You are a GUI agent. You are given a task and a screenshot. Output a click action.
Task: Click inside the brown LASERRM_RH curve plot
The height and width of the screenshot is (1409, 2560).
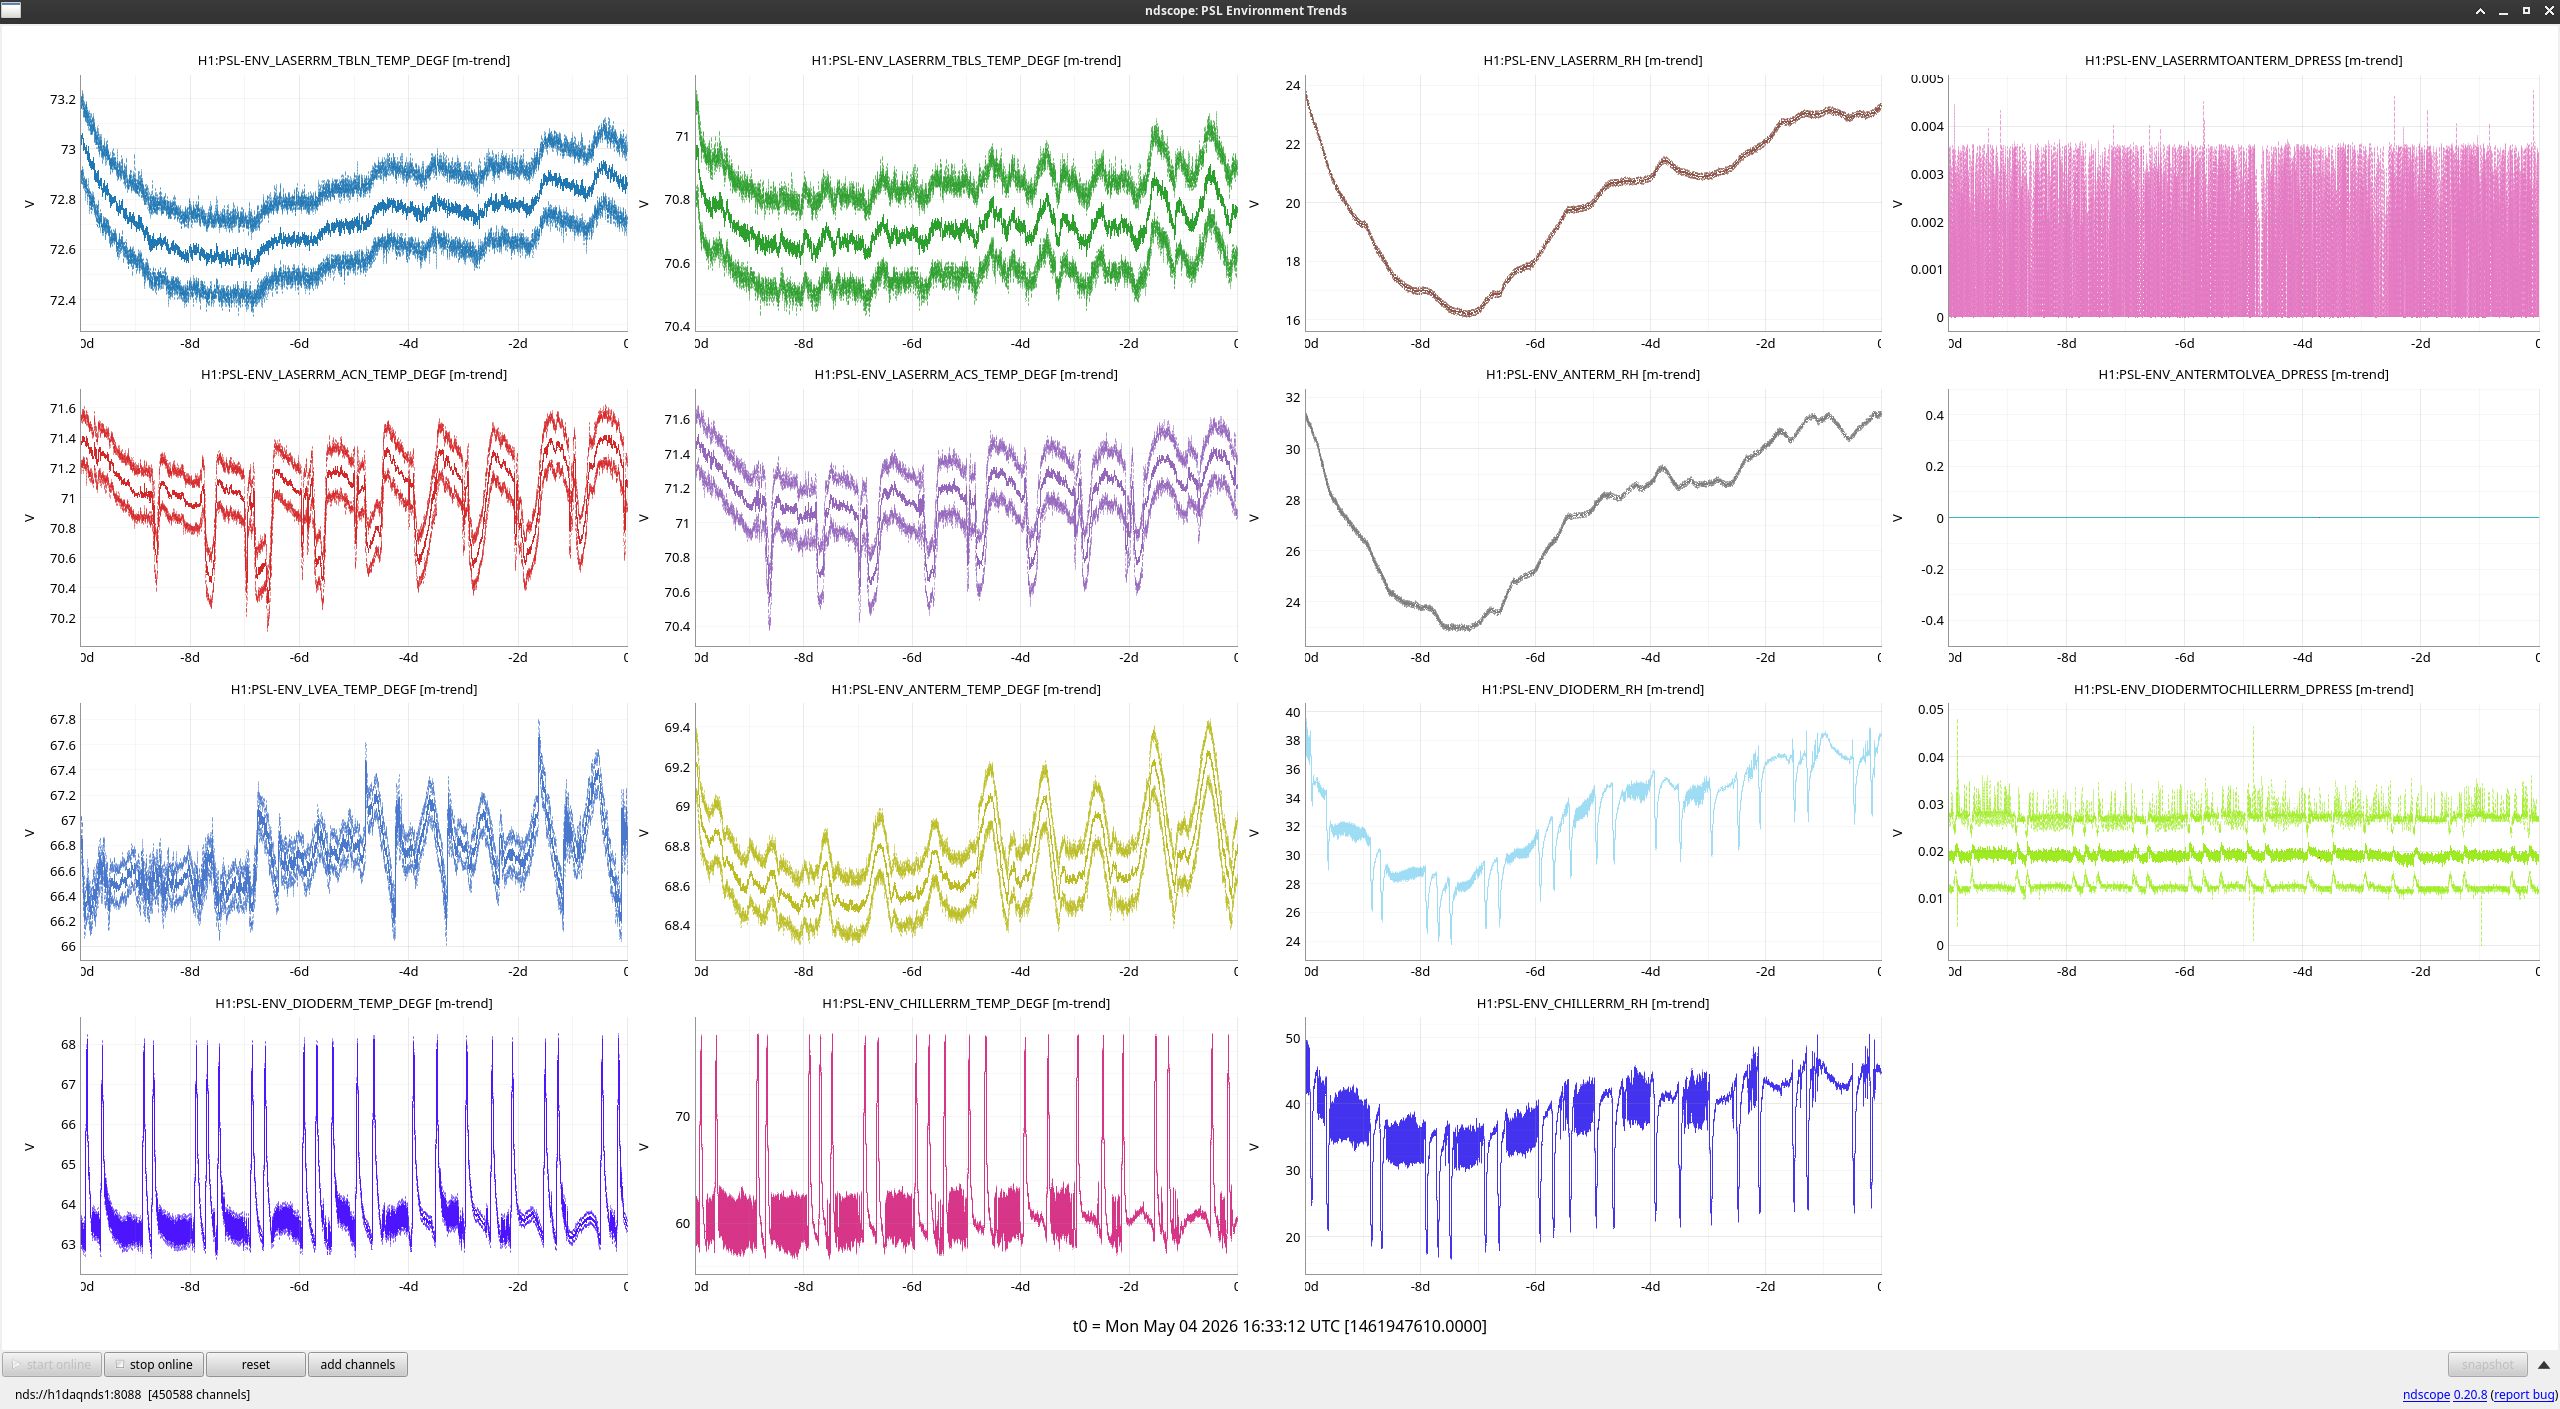pyautogui.click(x=1593, y=204)
